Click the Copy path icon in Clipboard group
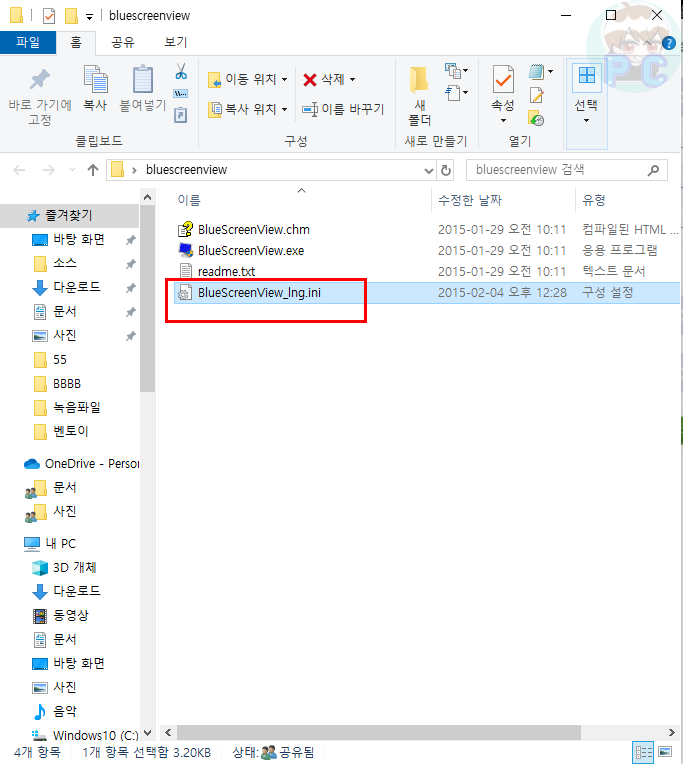 point(181,93)
